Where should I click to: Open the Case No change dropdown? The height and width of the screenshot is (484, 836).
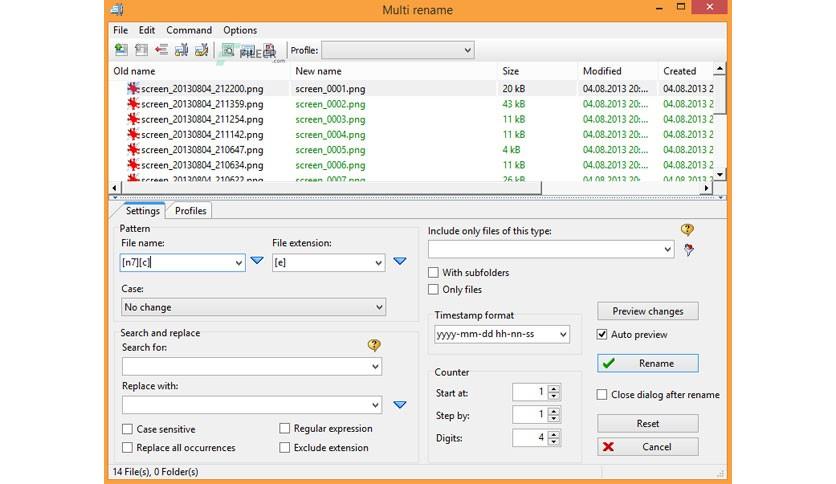(379, 307)
